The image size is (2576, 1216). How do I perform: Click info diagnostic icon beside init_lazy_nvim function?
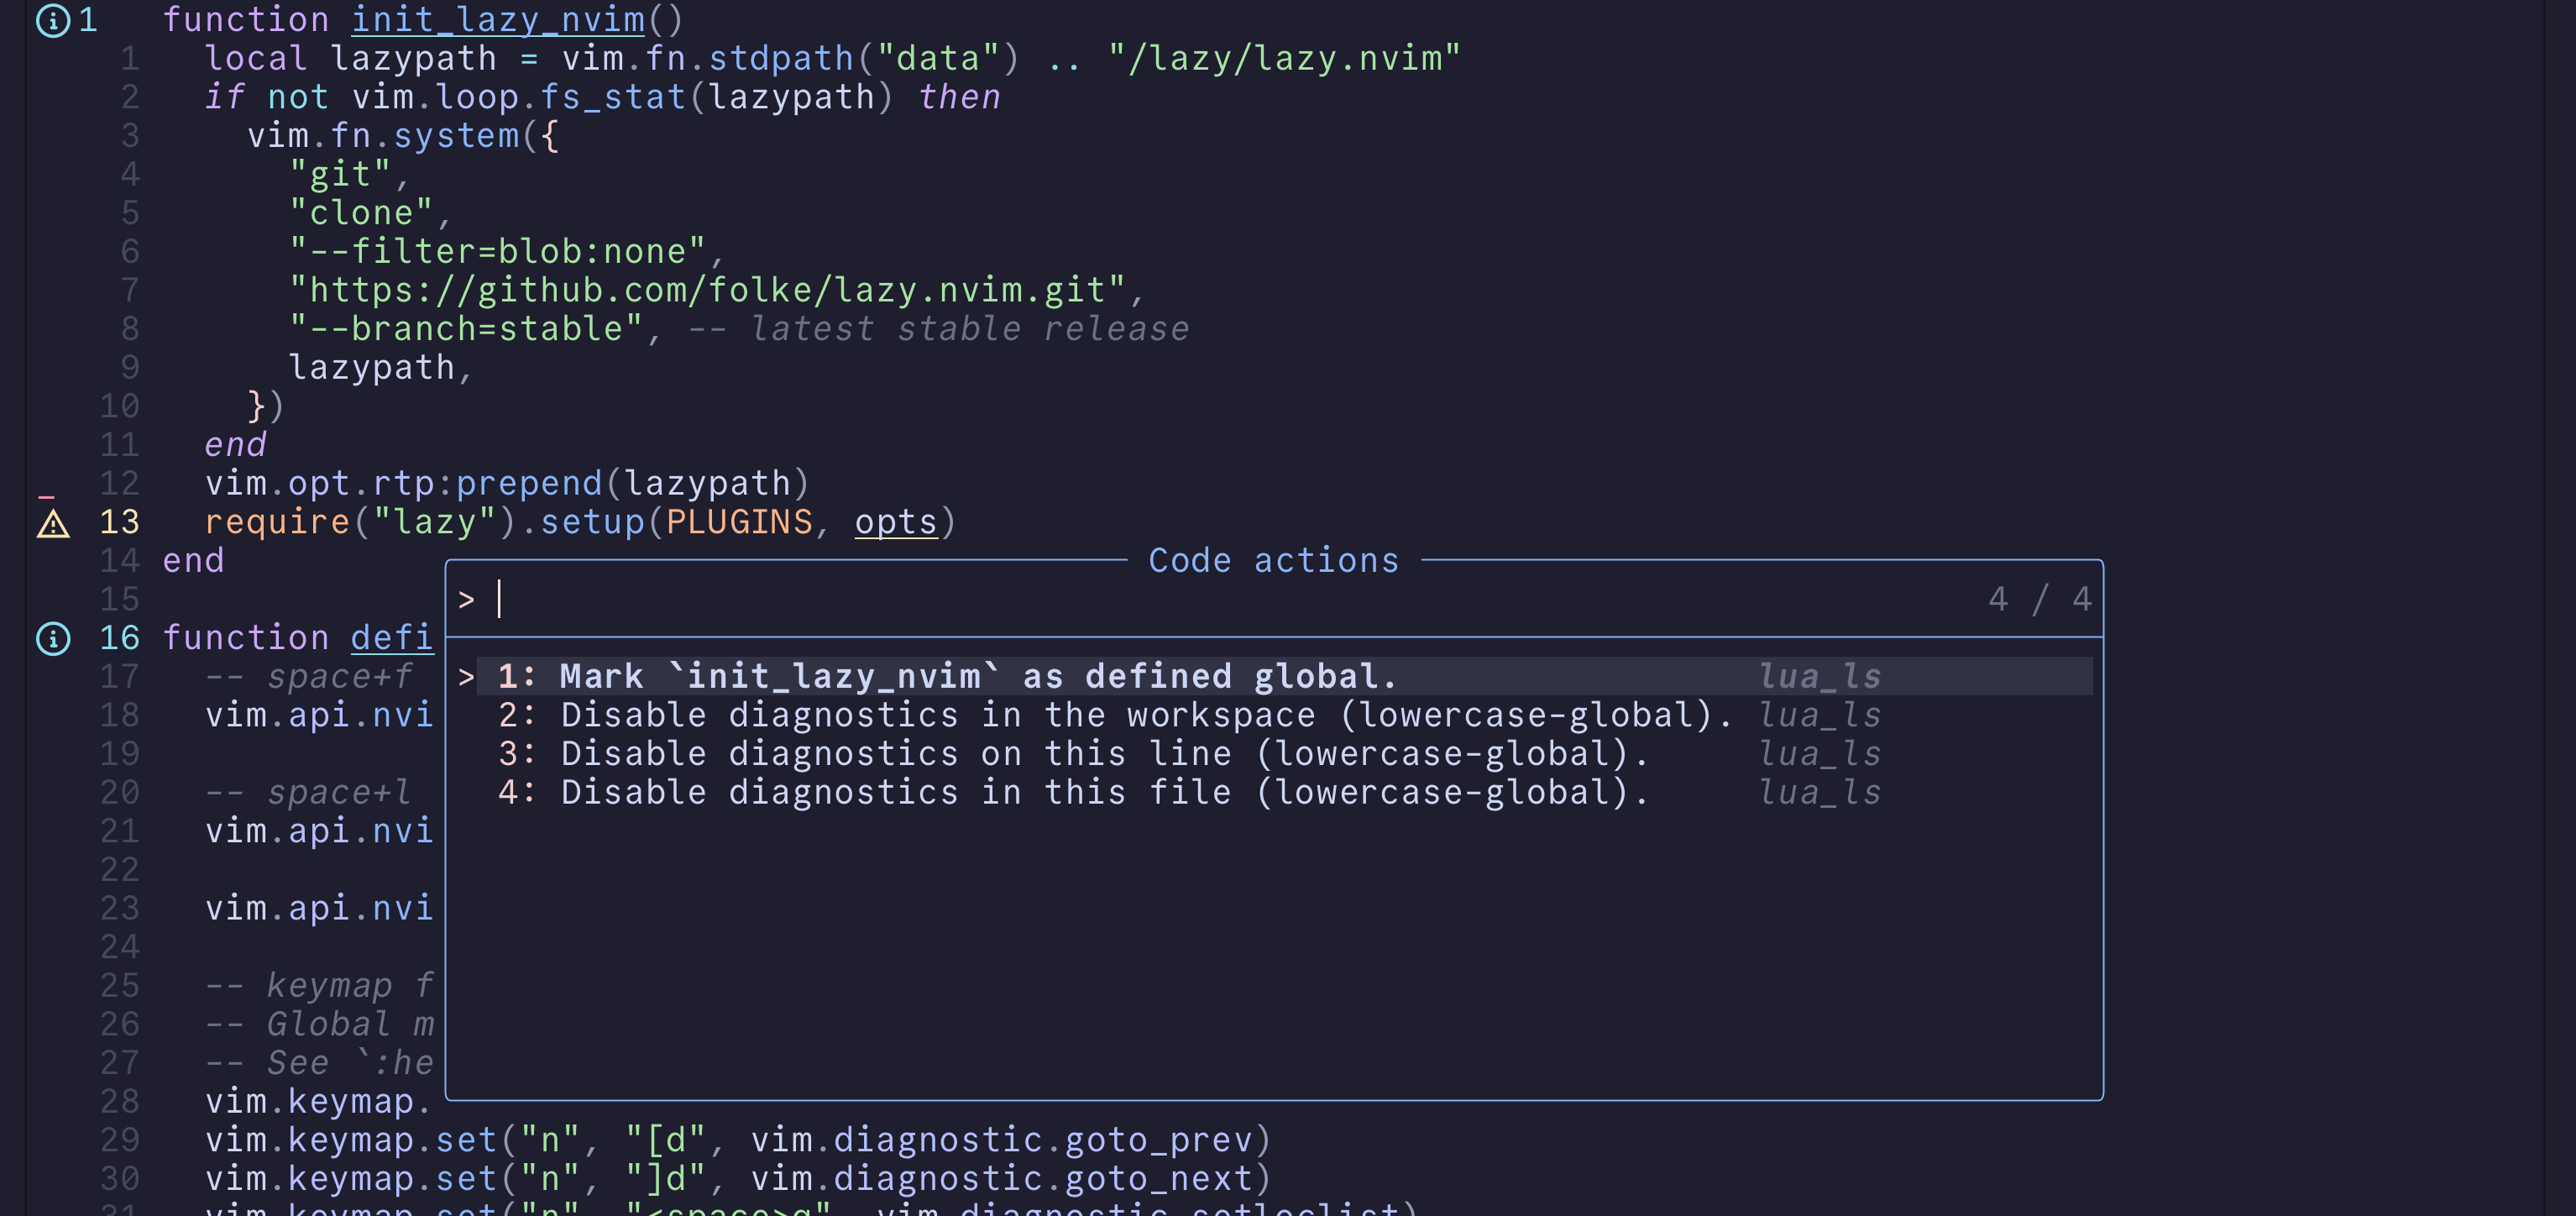(53, 20)
